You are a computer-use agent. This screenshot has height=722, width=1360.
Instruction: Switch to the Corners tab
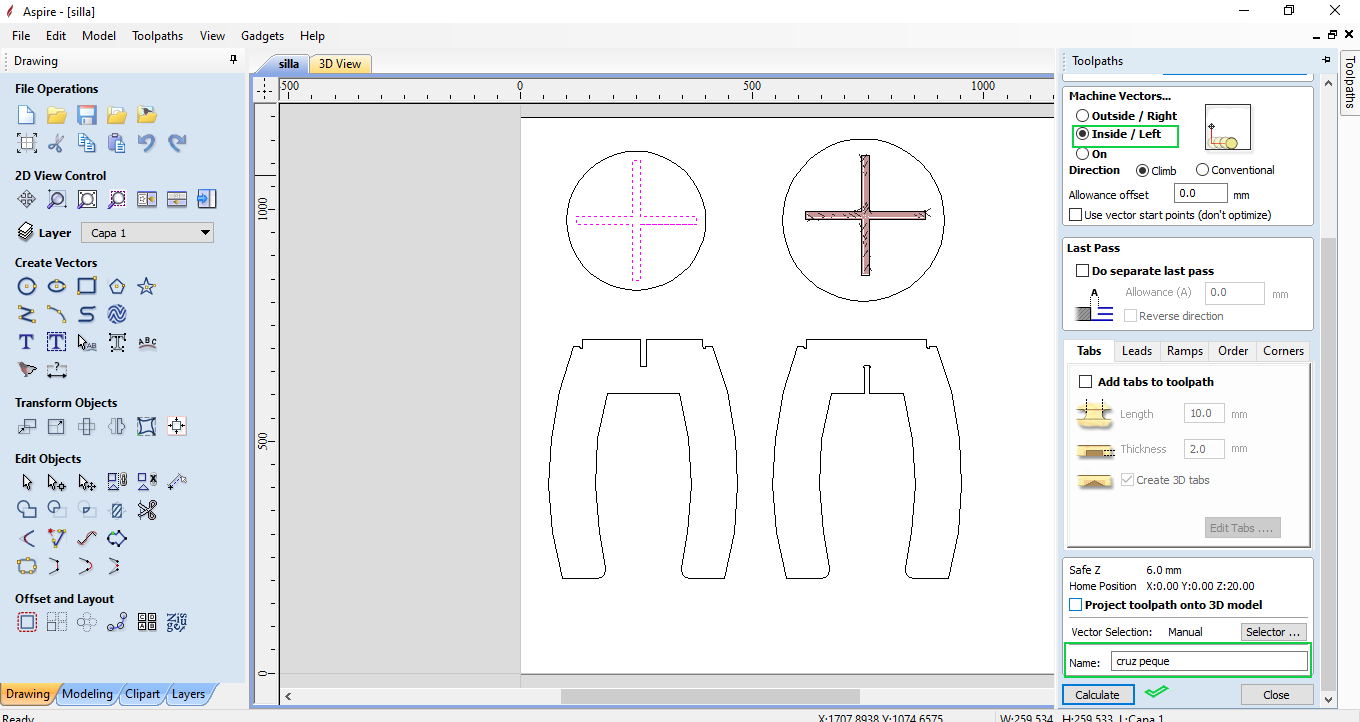pyautogui.click(x=1283, y=351)
